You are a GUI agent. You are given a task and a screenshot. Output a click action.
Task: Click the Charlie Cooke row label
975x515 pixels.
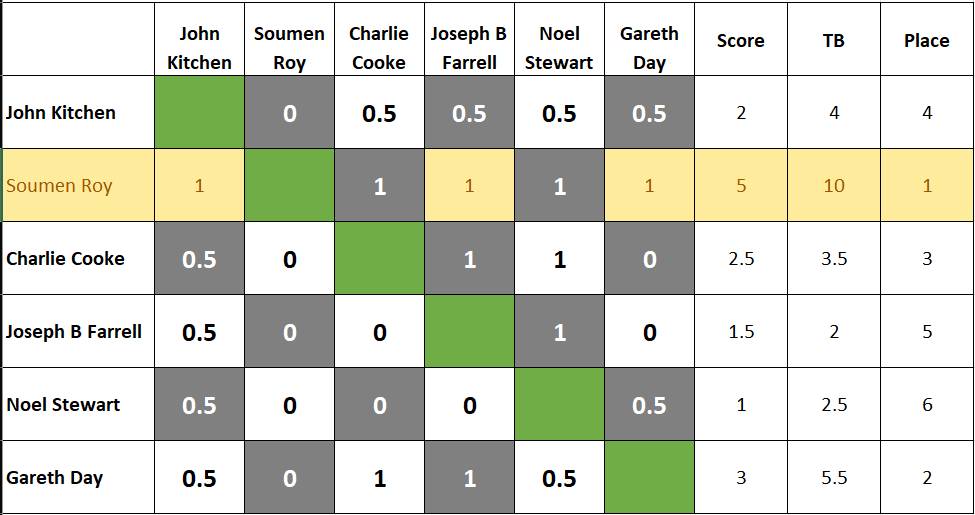pos(65,259)
